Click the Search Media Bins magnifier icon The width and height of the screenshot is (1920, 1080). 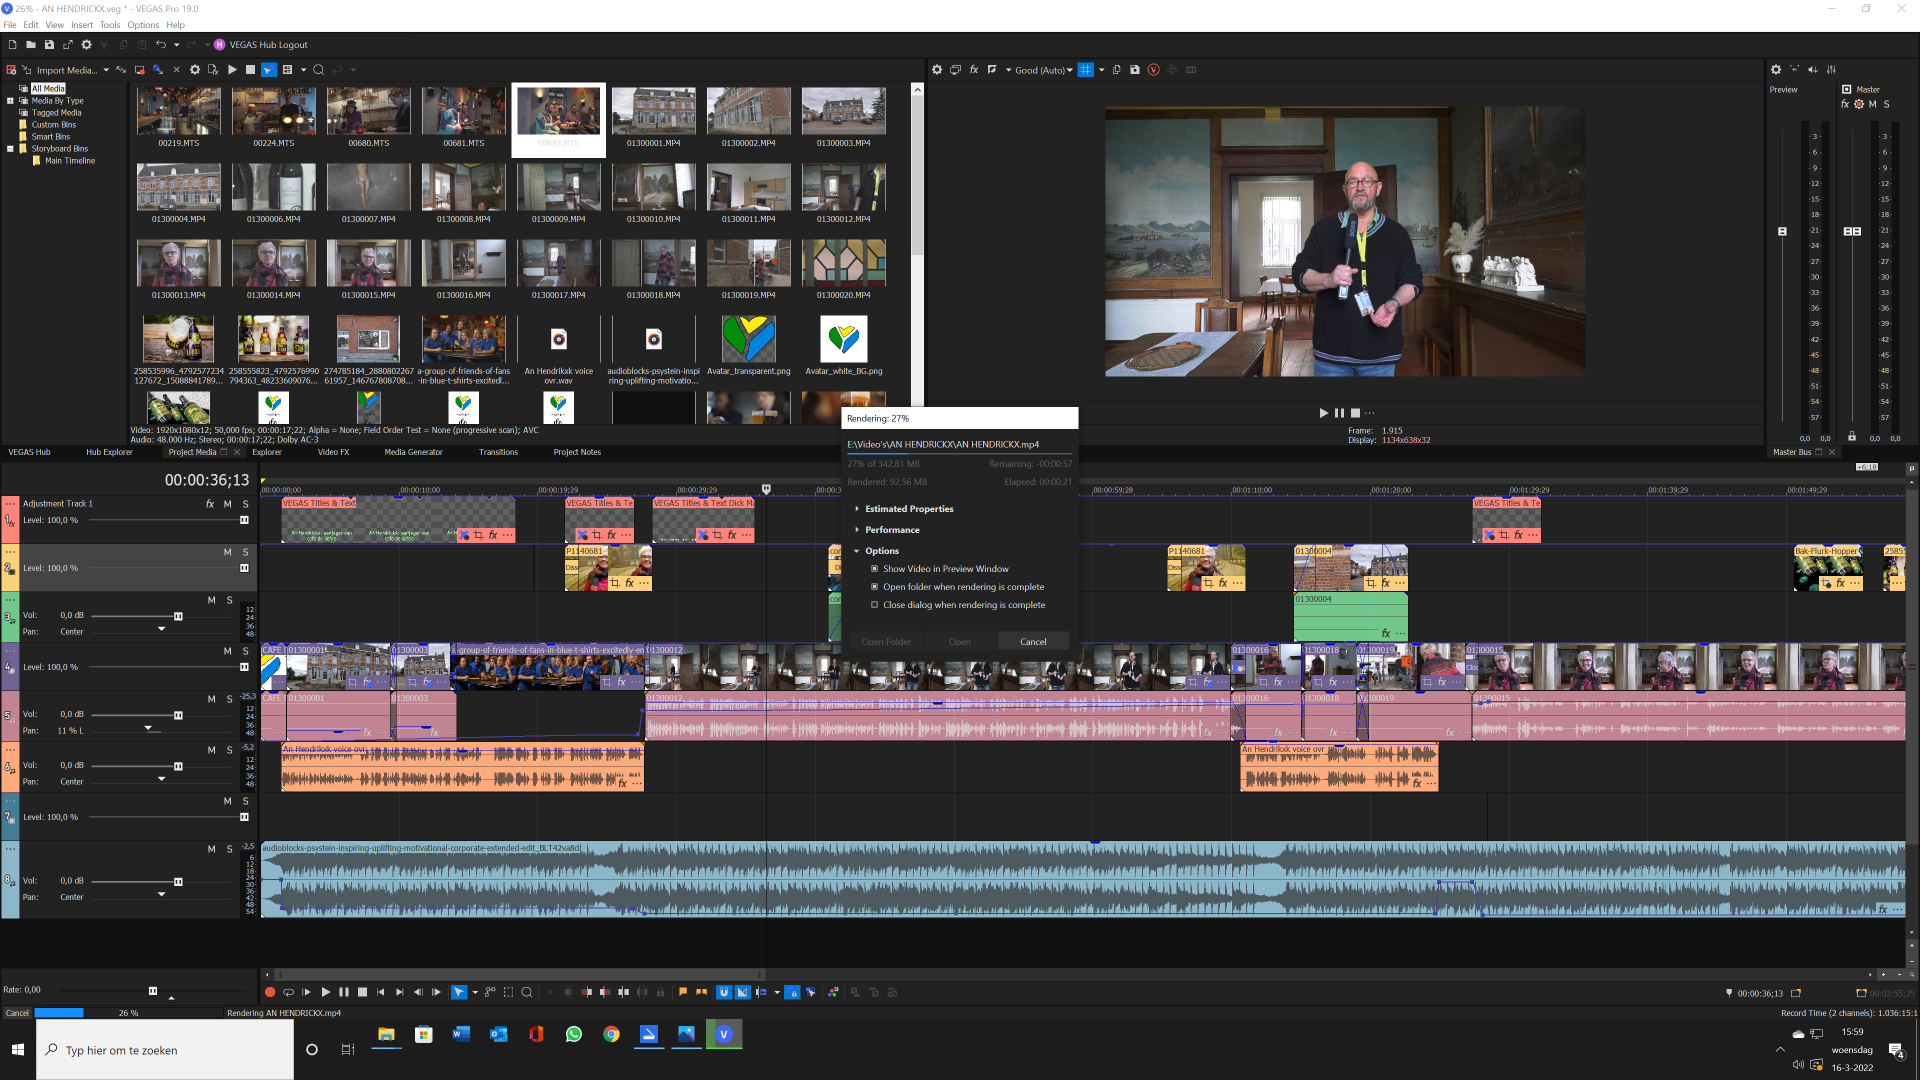click(x=319, y=70)
